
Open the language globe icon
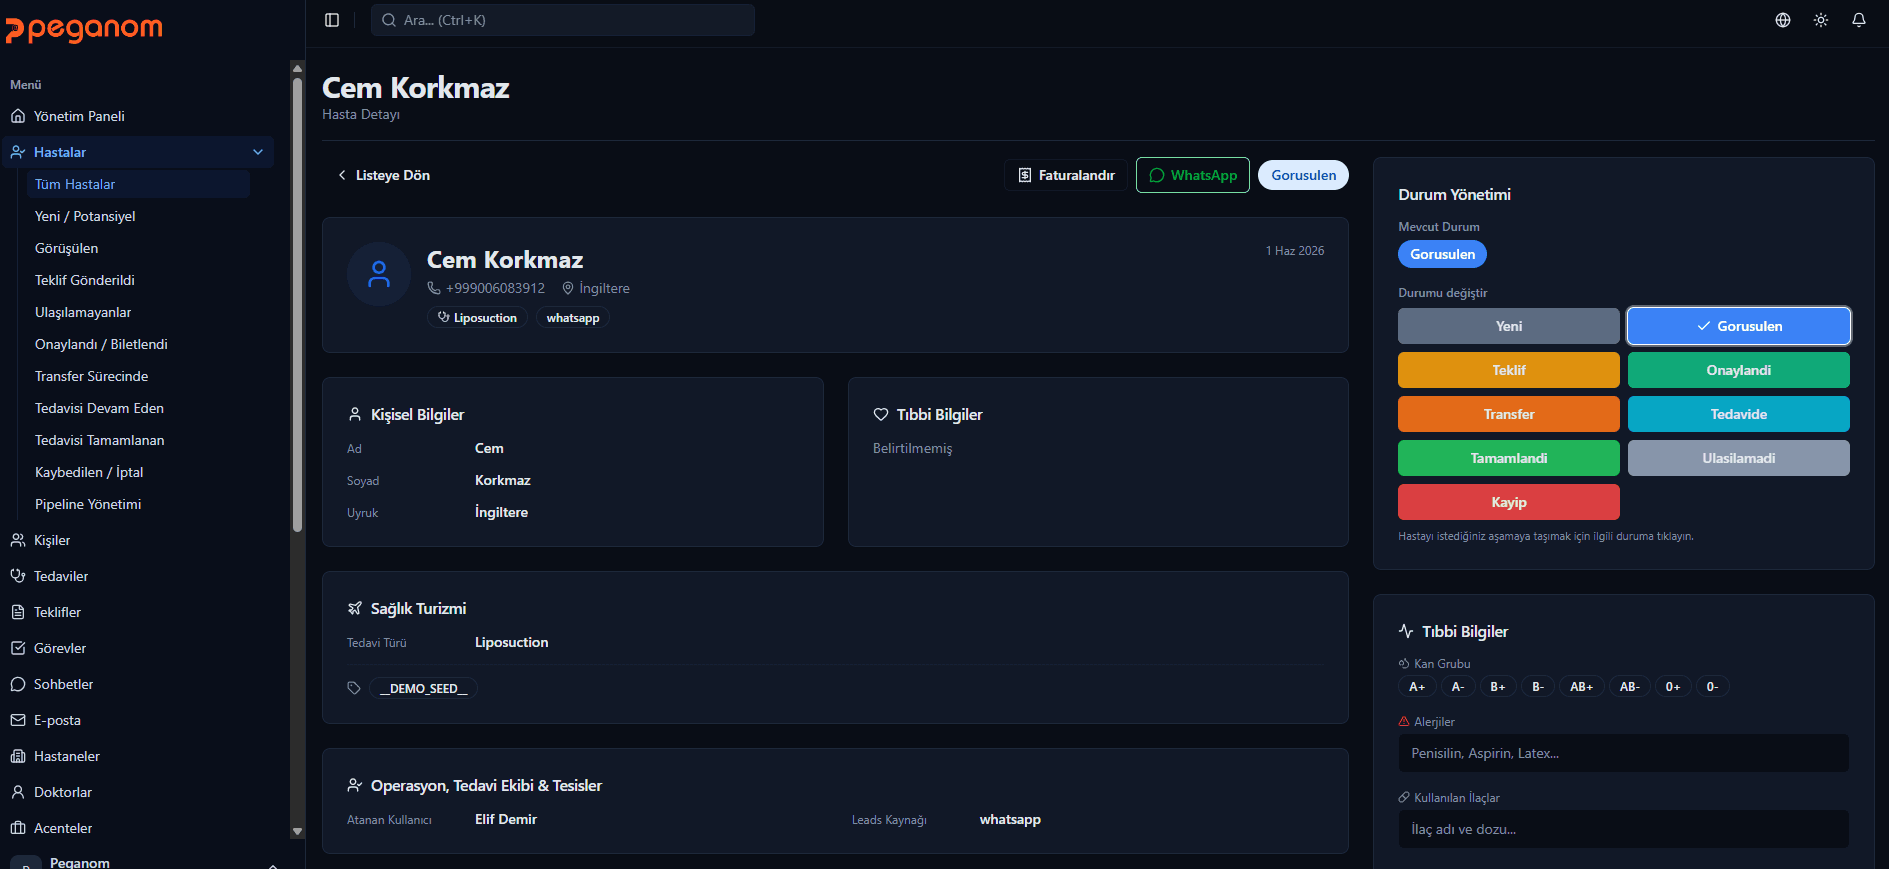click(1783, 20)
